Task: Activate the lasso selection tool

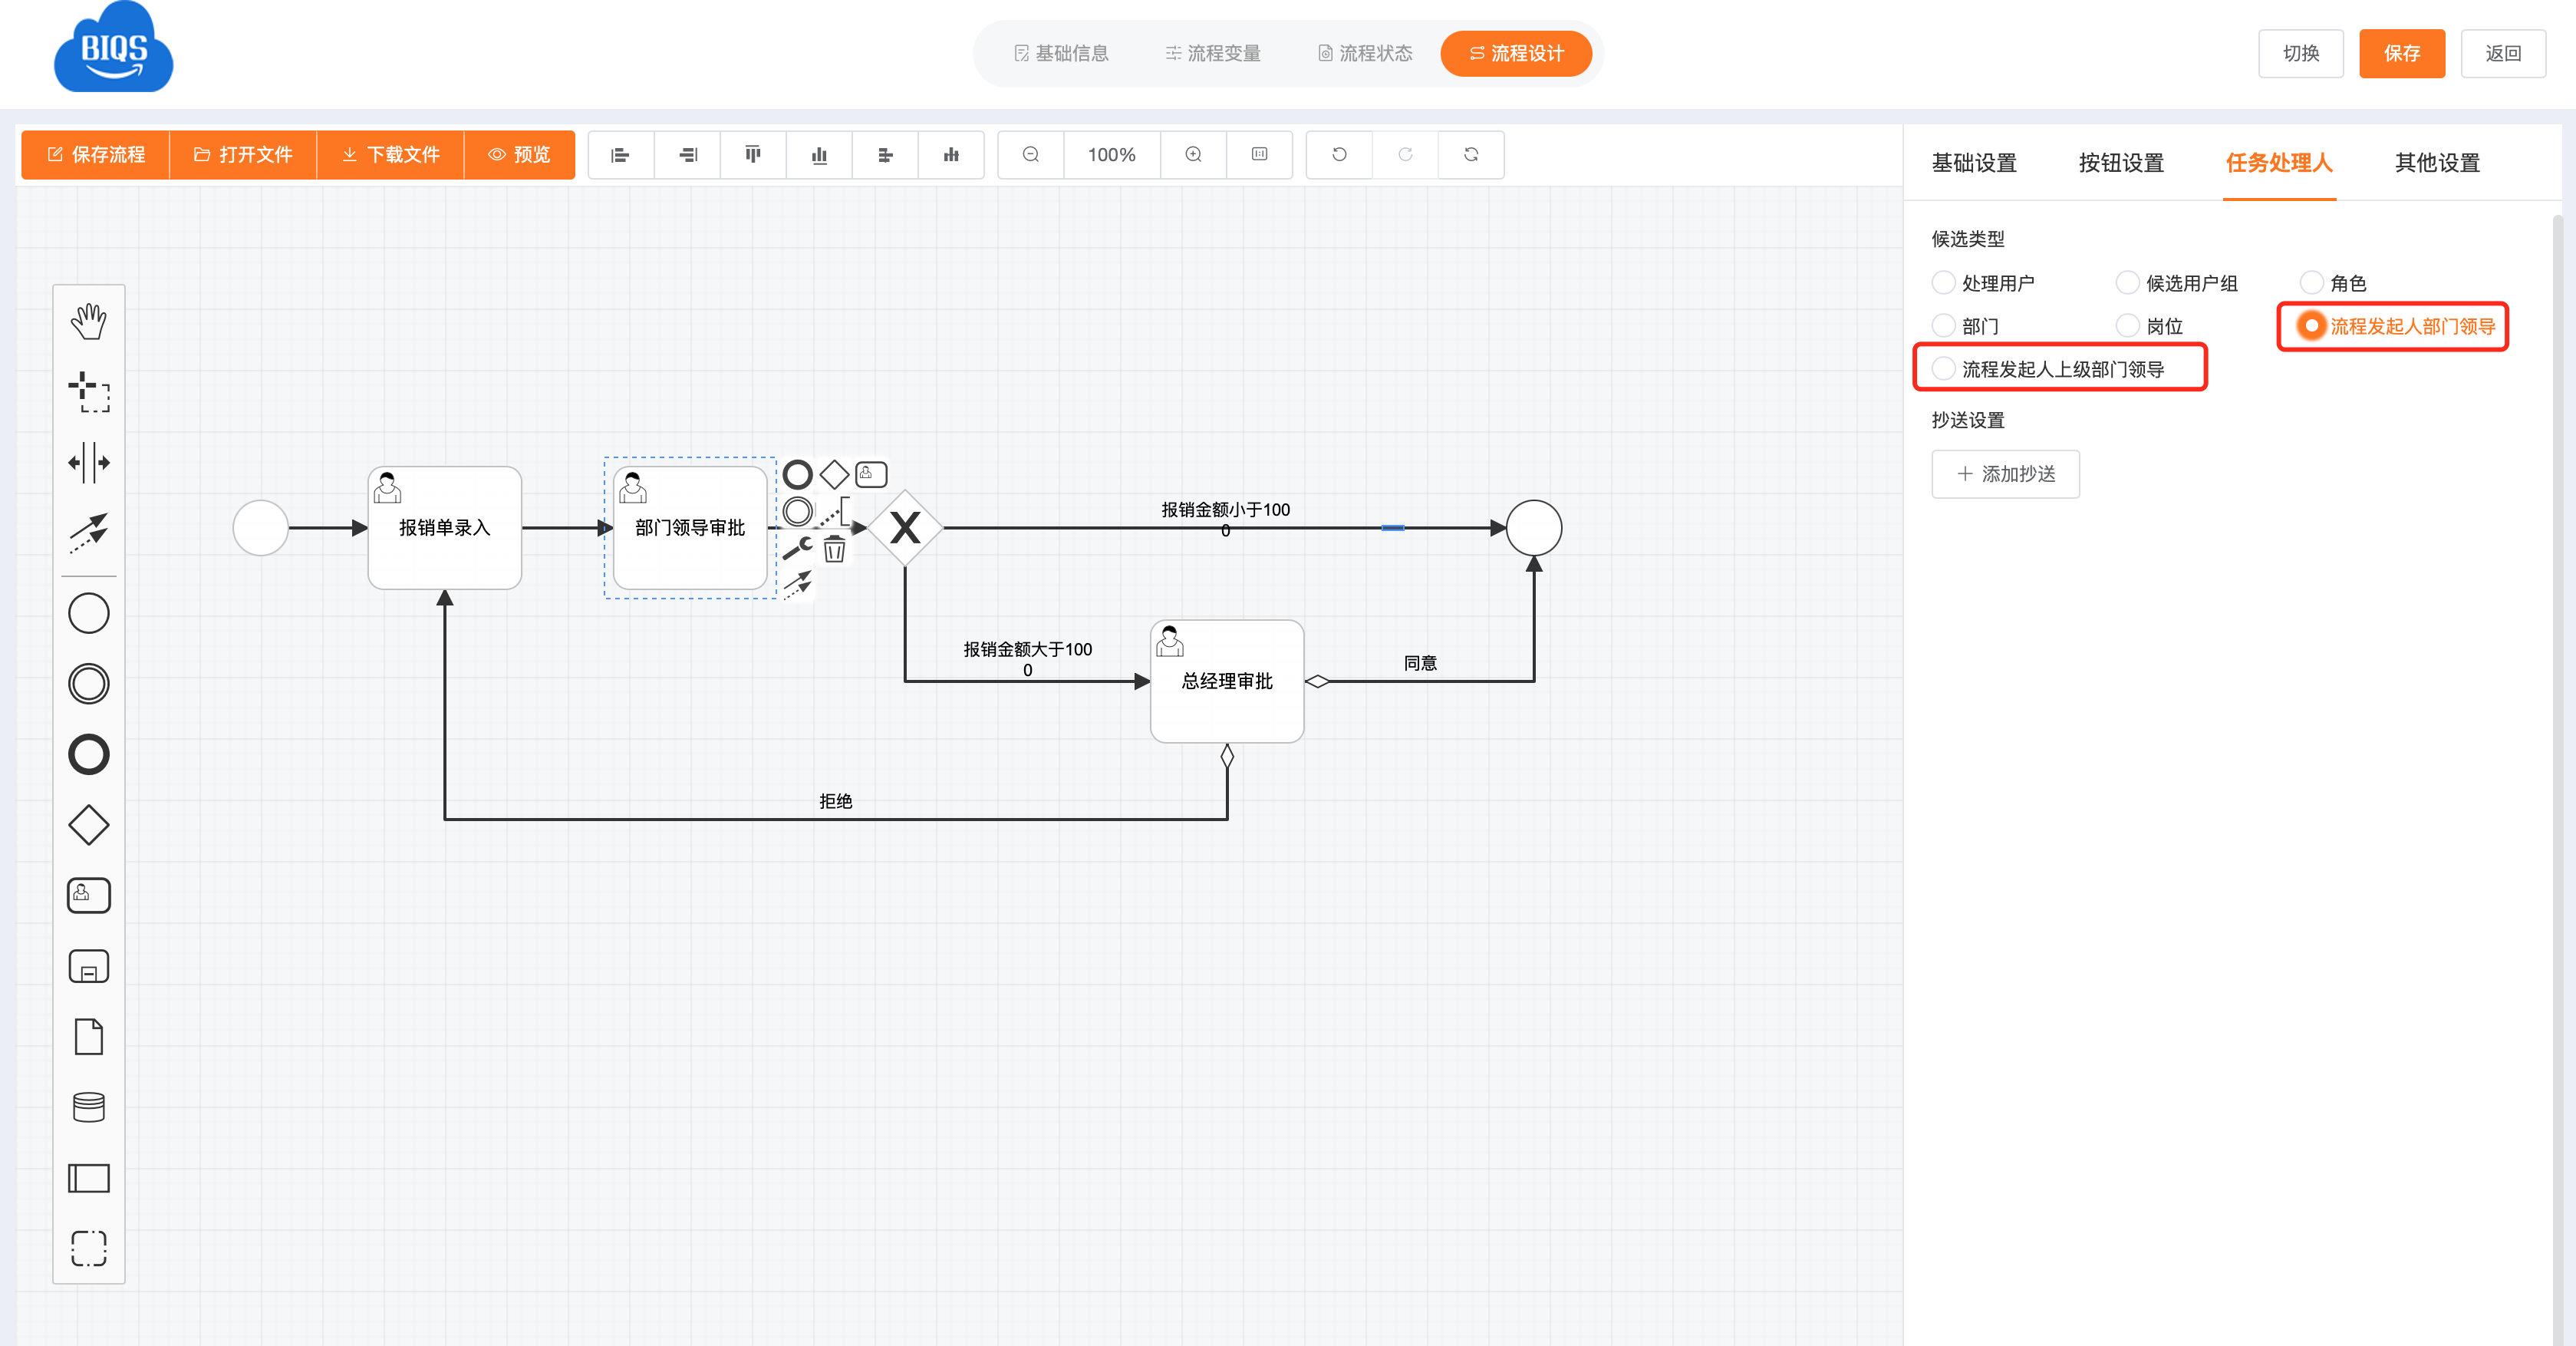Action: 88,392
